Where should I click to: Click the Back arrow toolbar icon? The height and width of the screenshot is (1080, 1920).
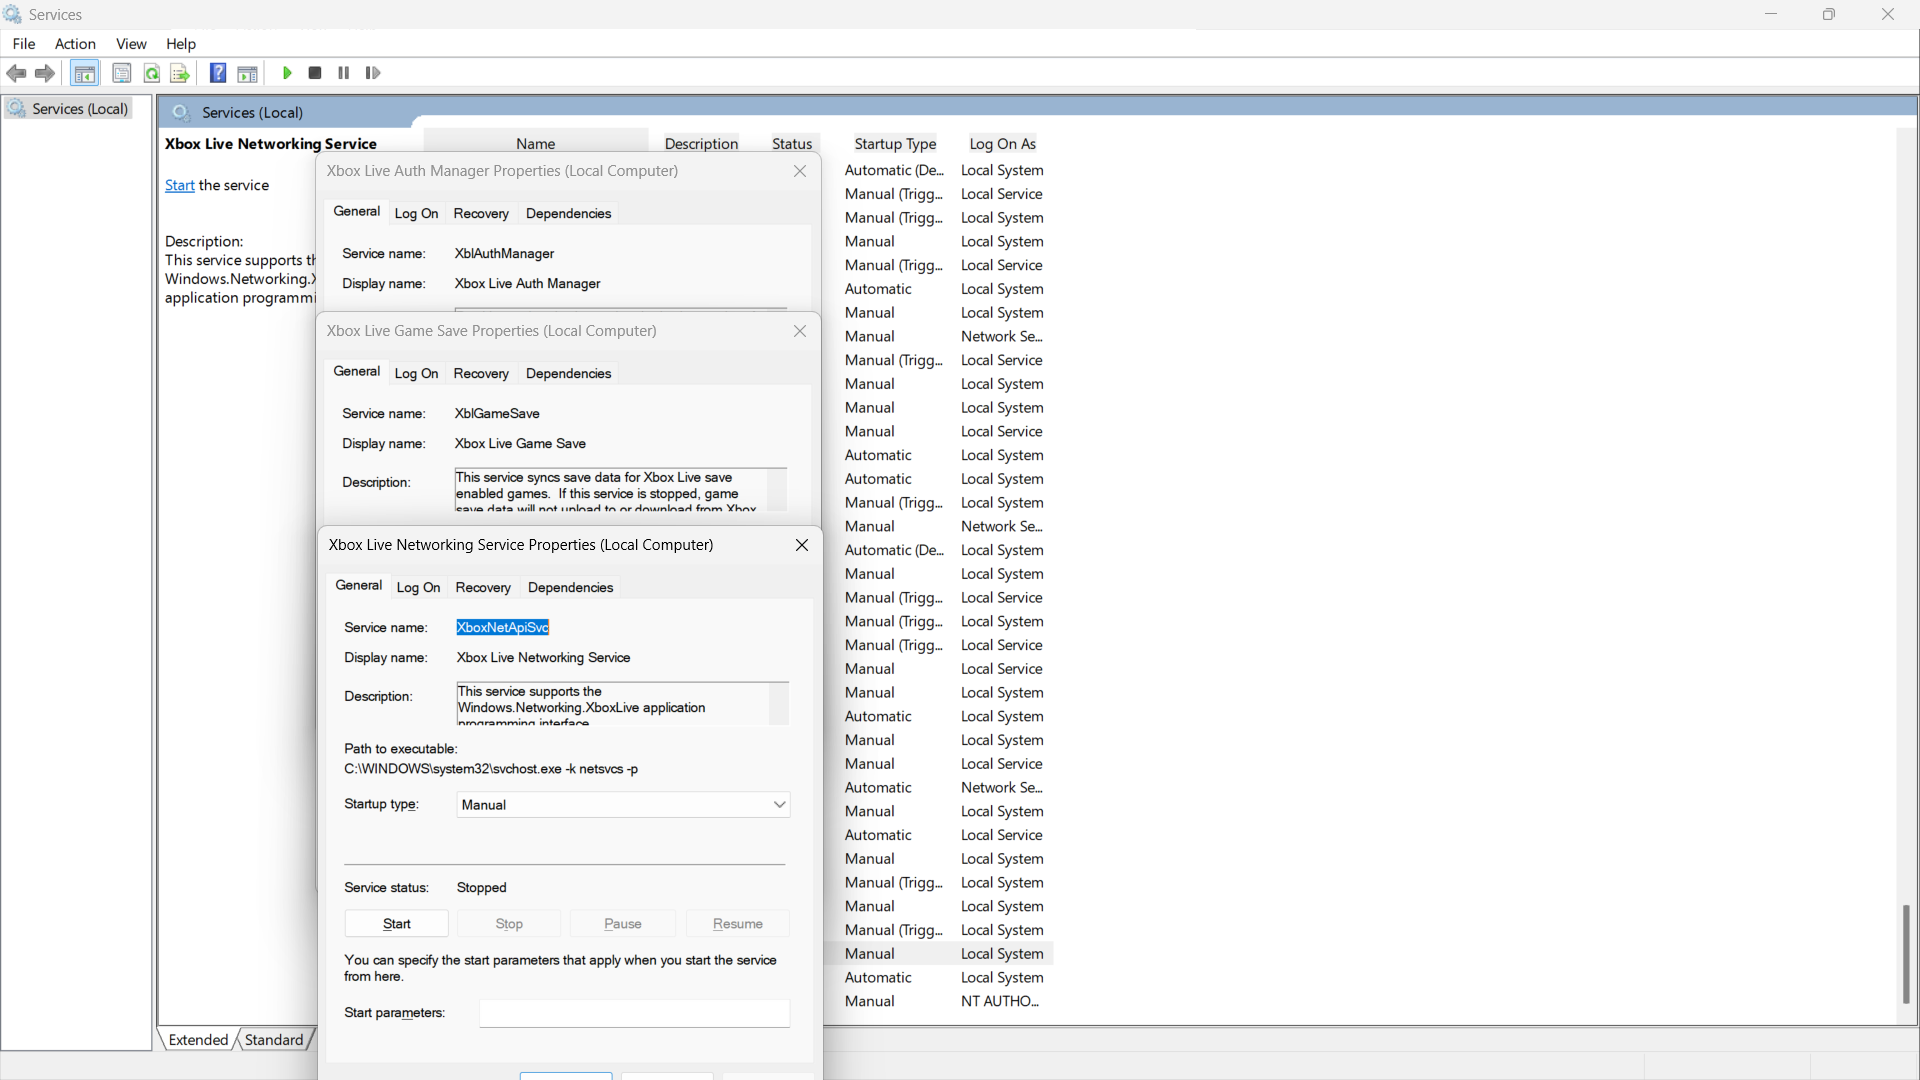(16, 73)
